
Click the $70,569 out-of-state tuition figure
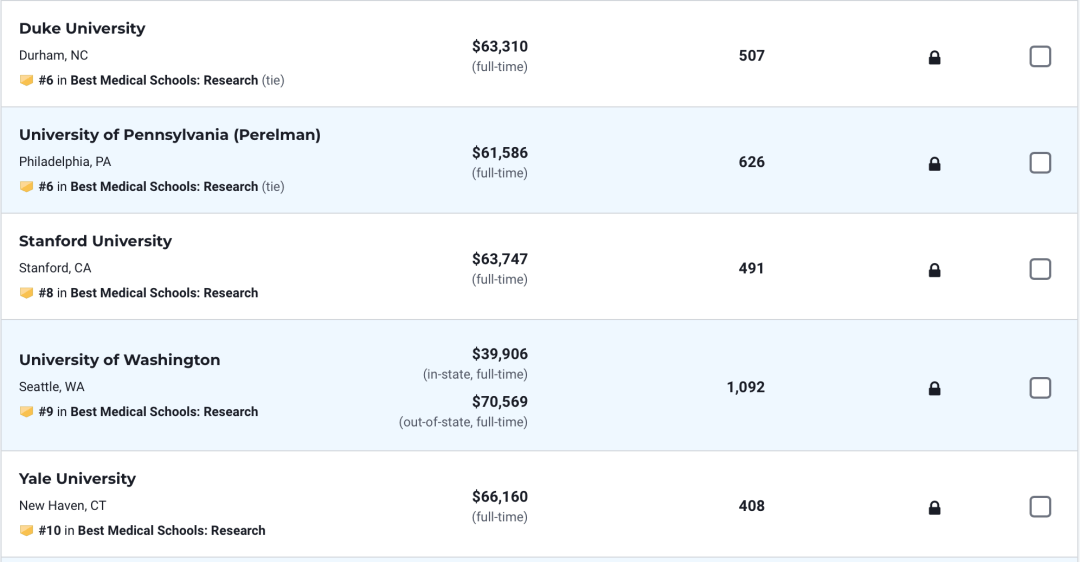coord(499,402)
